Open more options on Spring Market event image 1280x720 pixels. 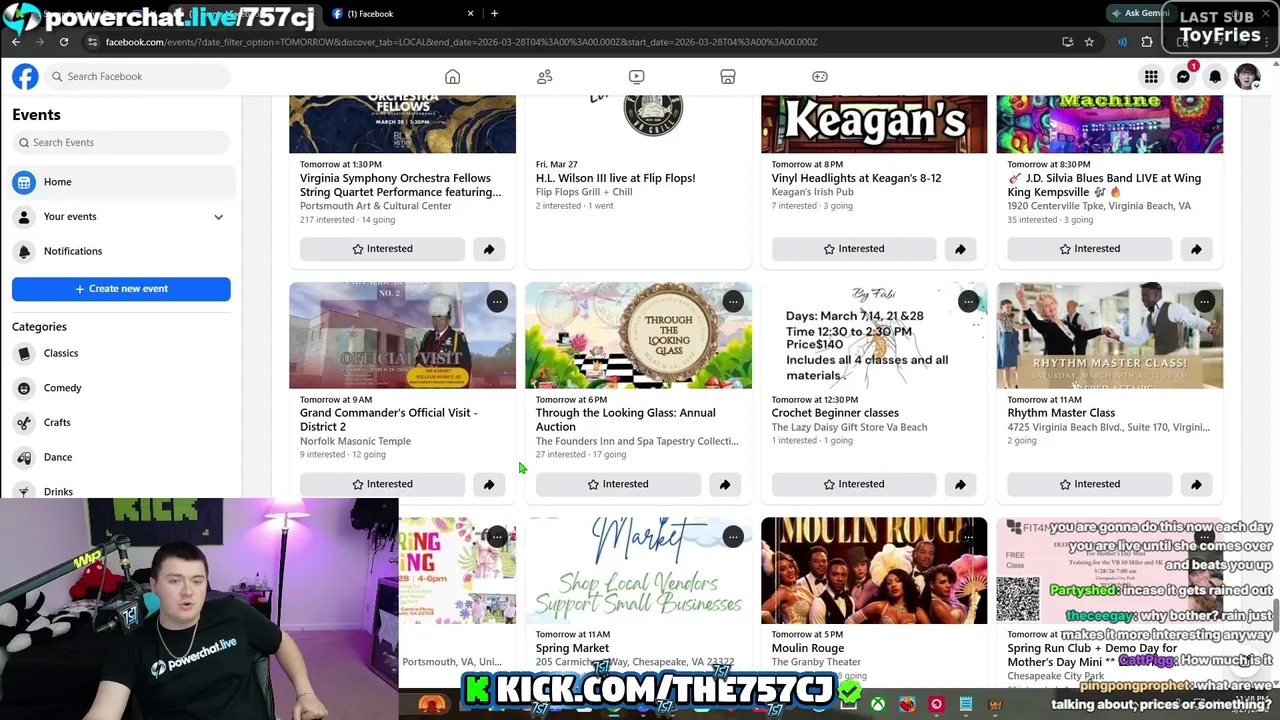click(733, 537)
